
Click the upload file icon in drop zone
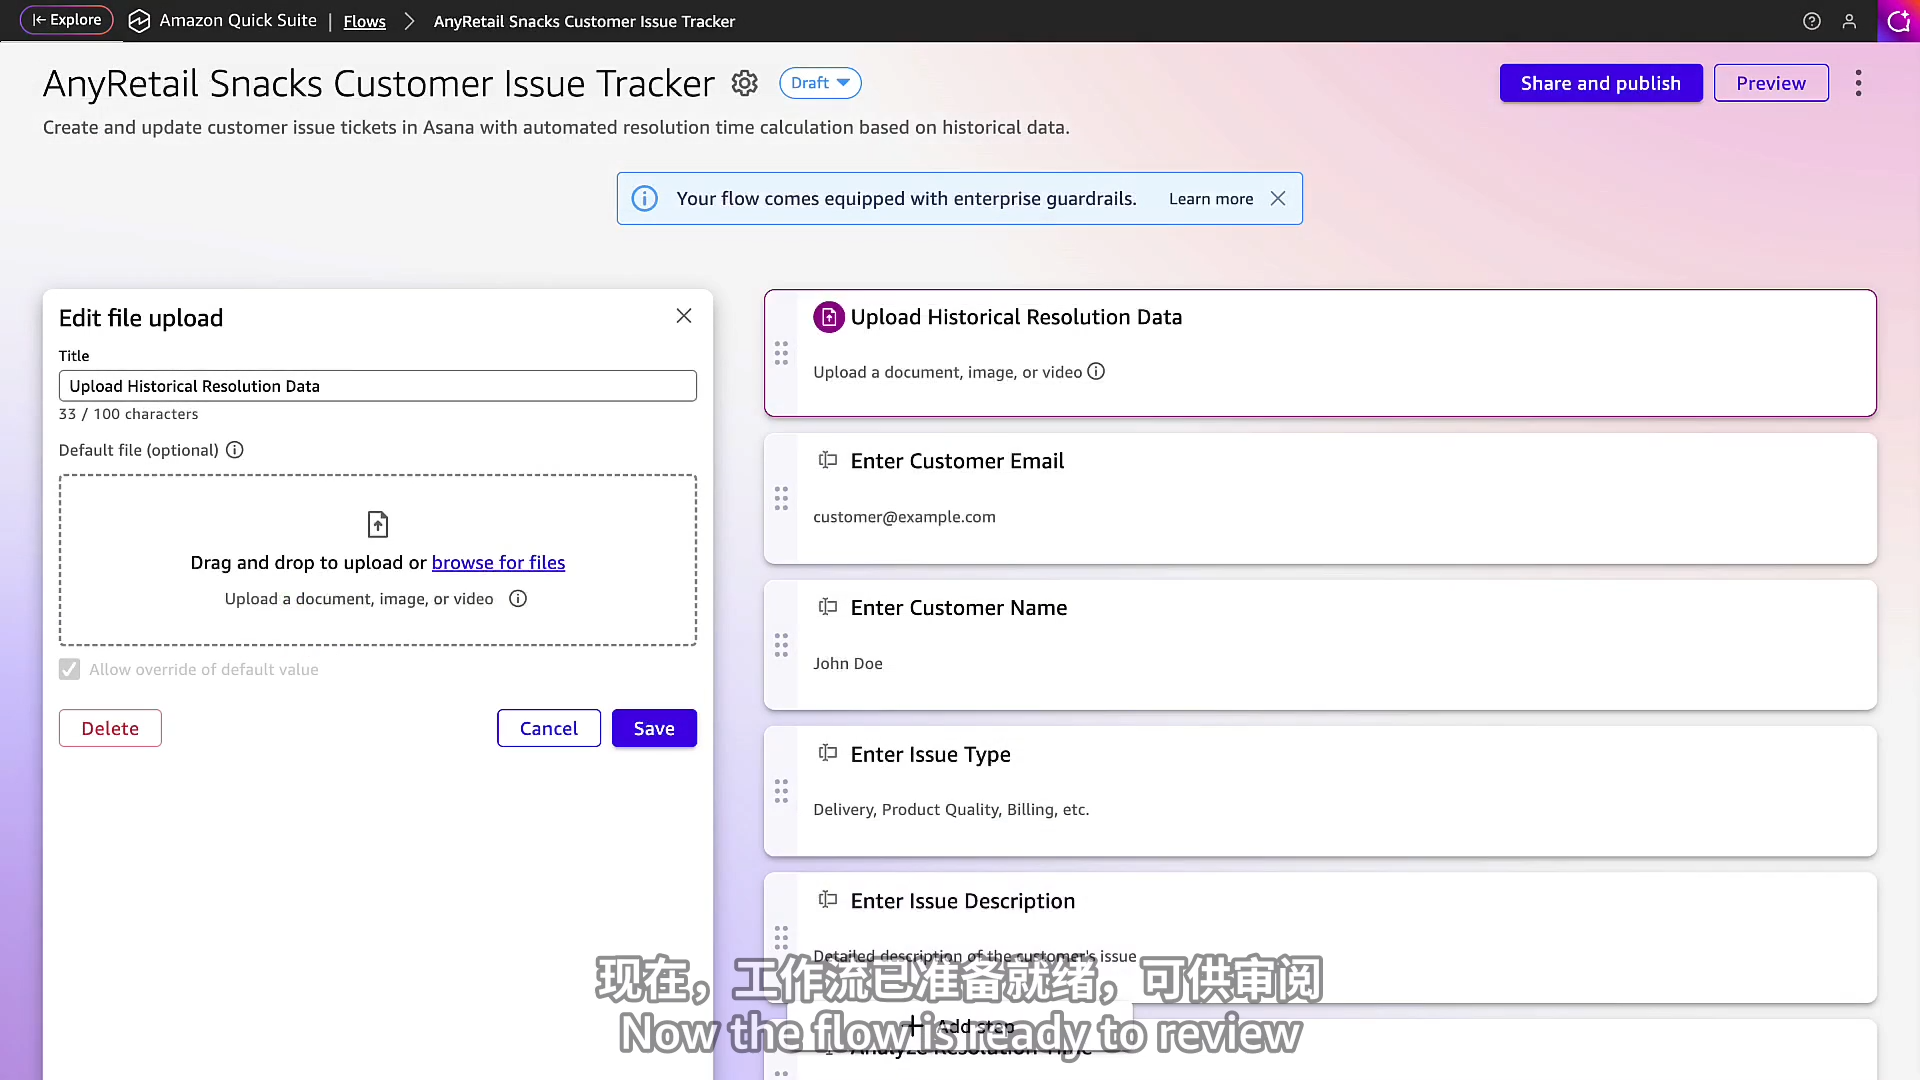point(378,524)
